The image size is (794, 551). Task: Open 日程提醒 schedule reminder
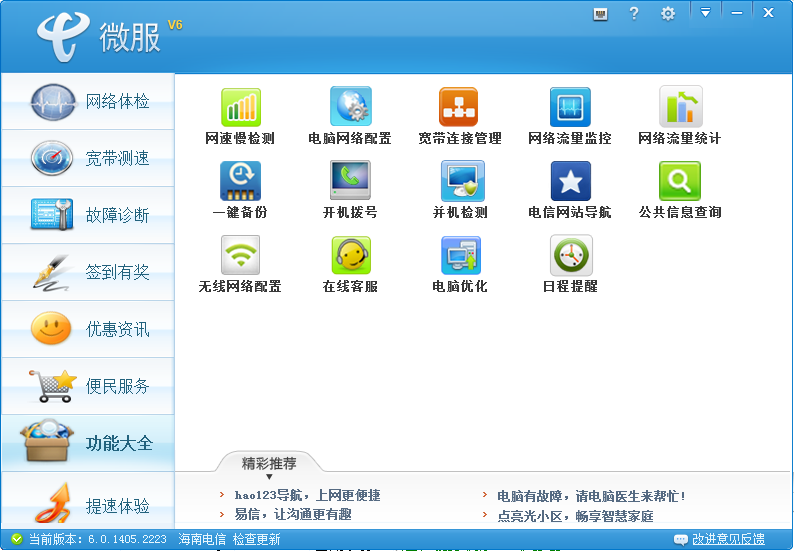[570, 264]
